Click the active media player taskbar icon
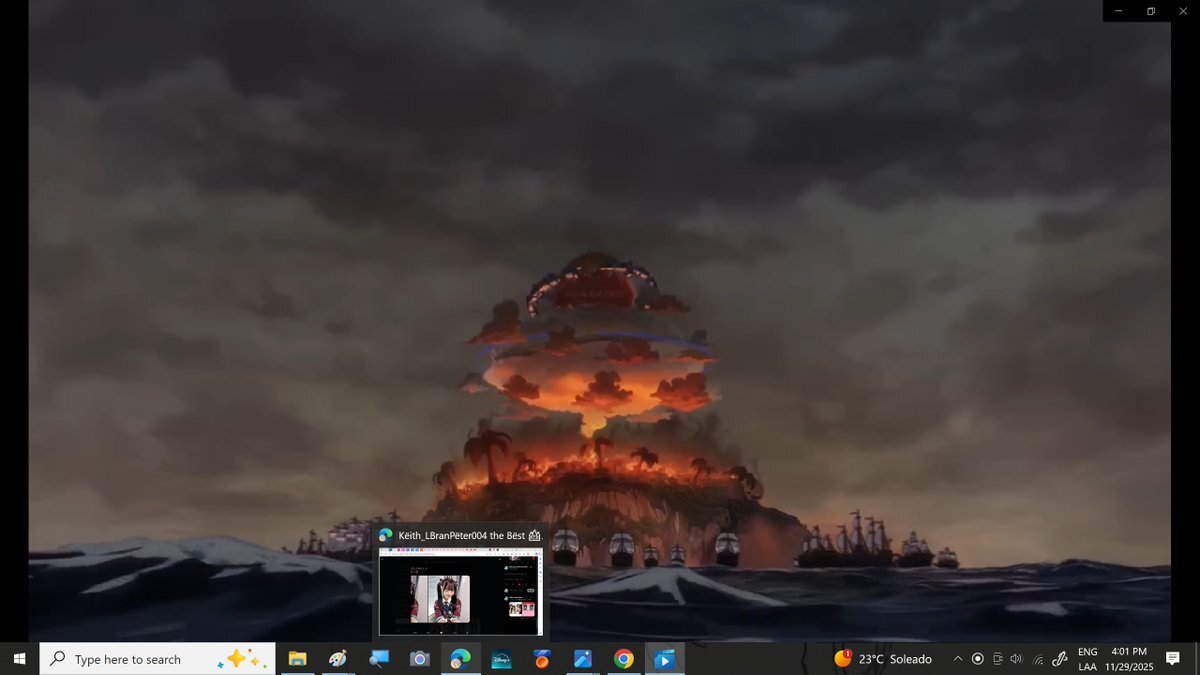Image resolution: width=1200 pixels, height=675 pixels. [664, 659]
